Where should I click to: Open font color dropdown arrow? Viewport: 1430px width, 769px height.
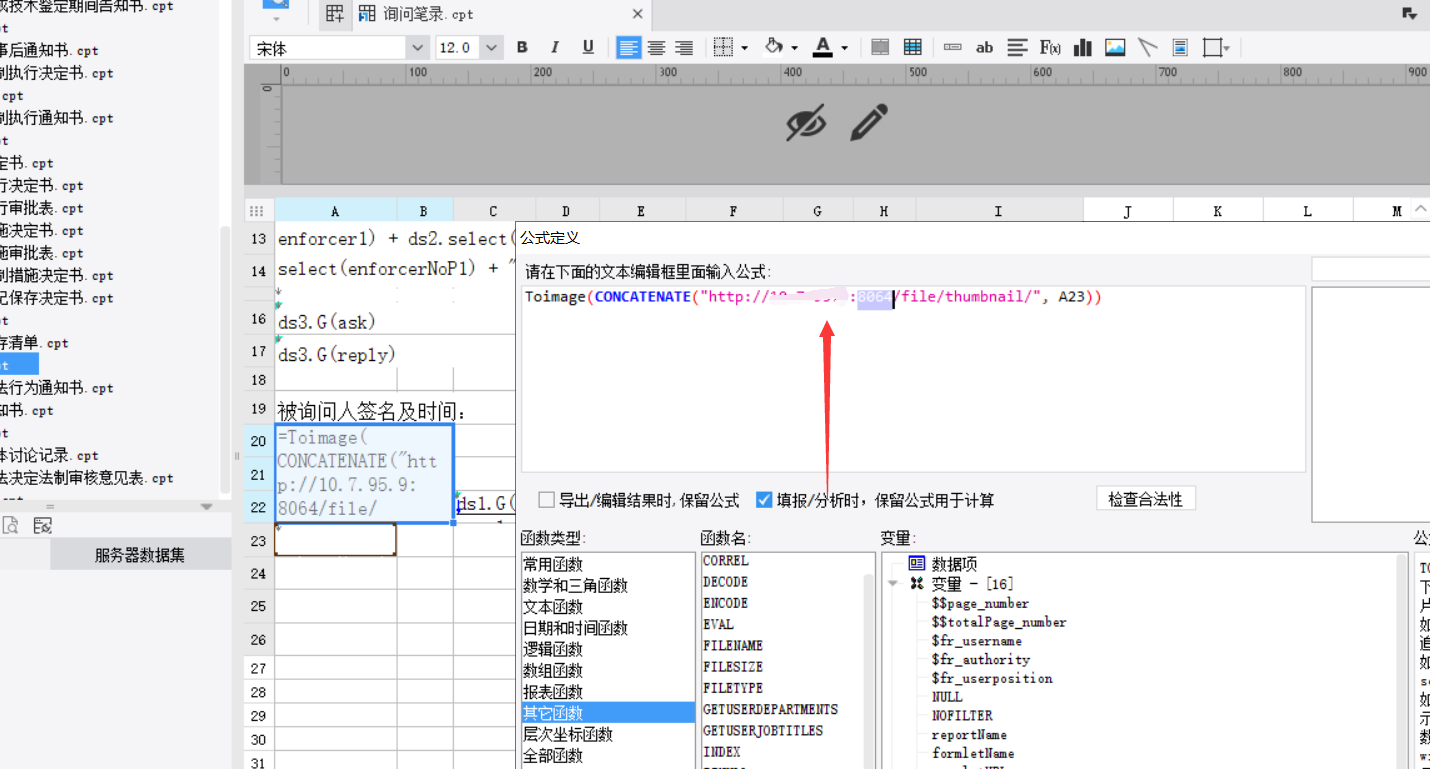(844, 48)
